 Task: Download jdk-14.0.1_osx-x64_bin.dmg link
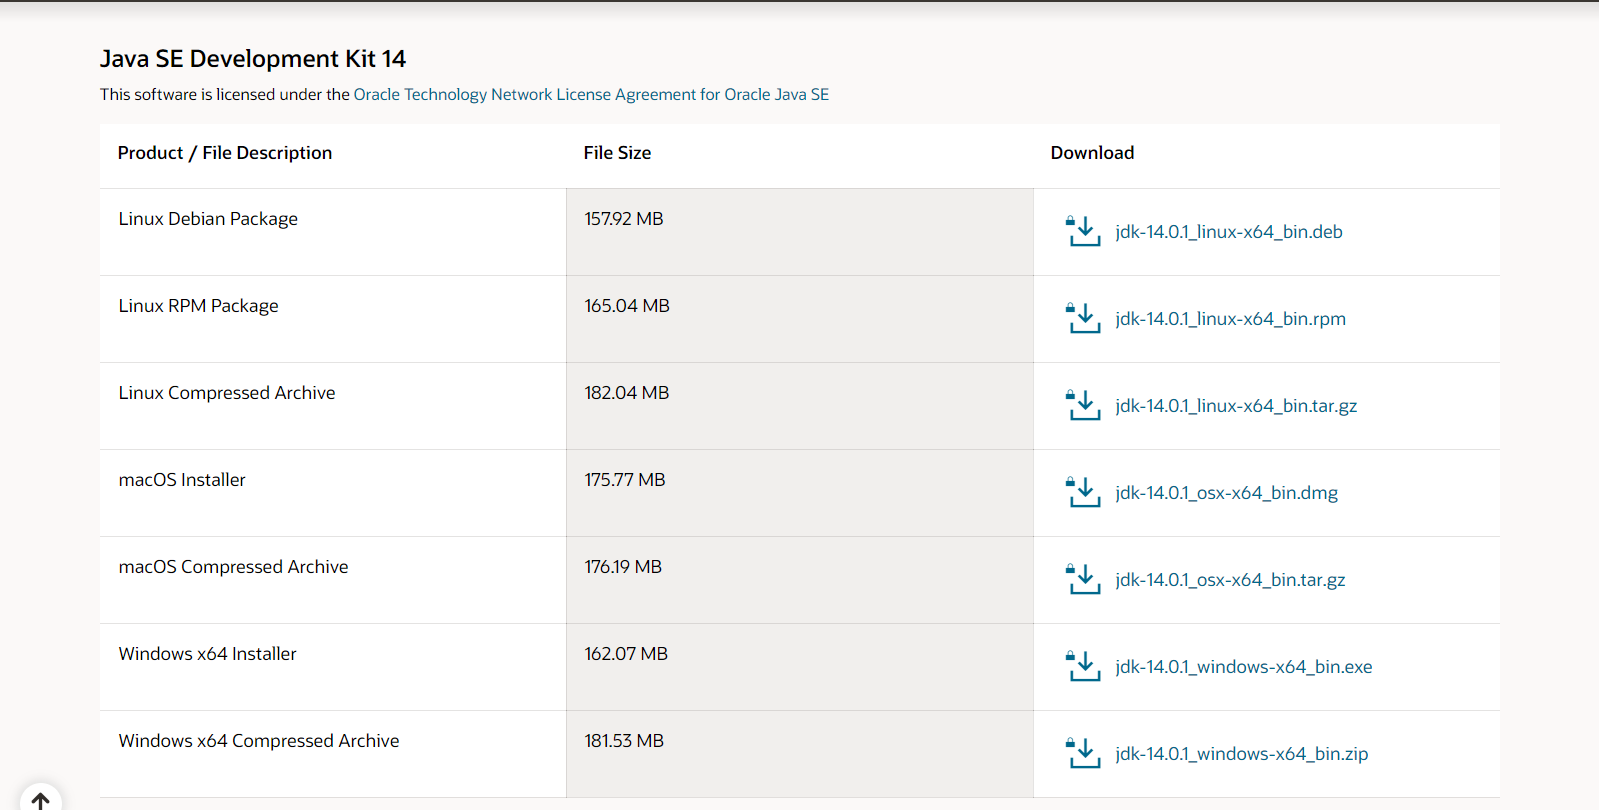1226,493
